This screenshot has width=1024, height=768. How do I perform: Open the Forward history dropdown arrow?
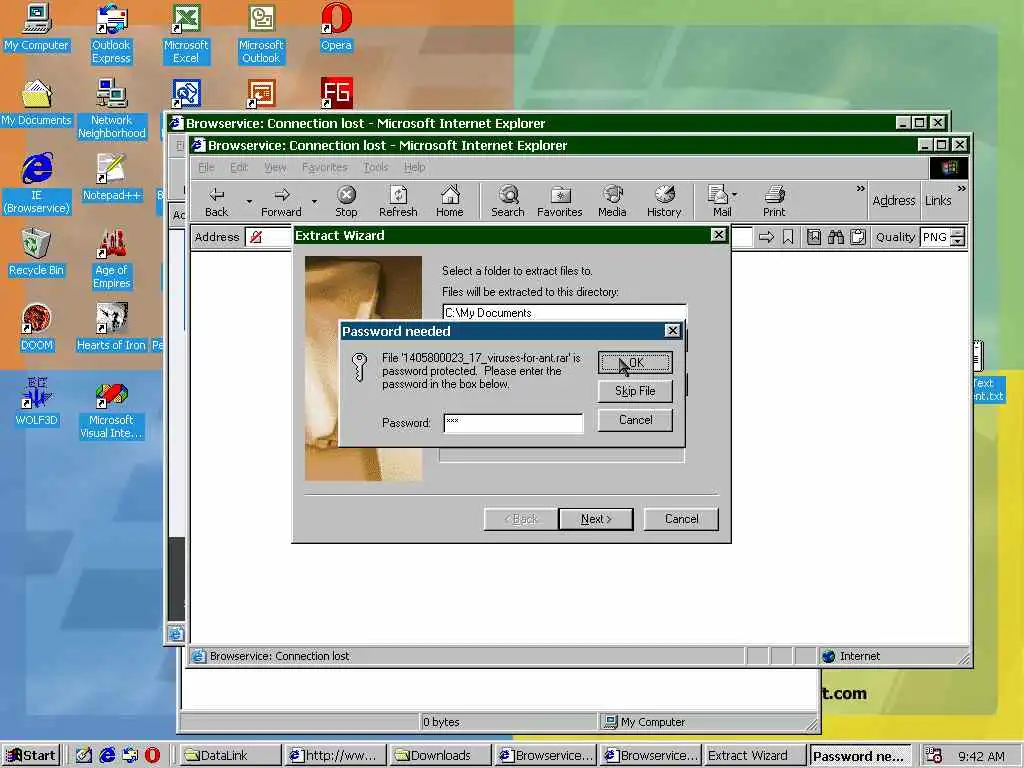tap(314, 202)
